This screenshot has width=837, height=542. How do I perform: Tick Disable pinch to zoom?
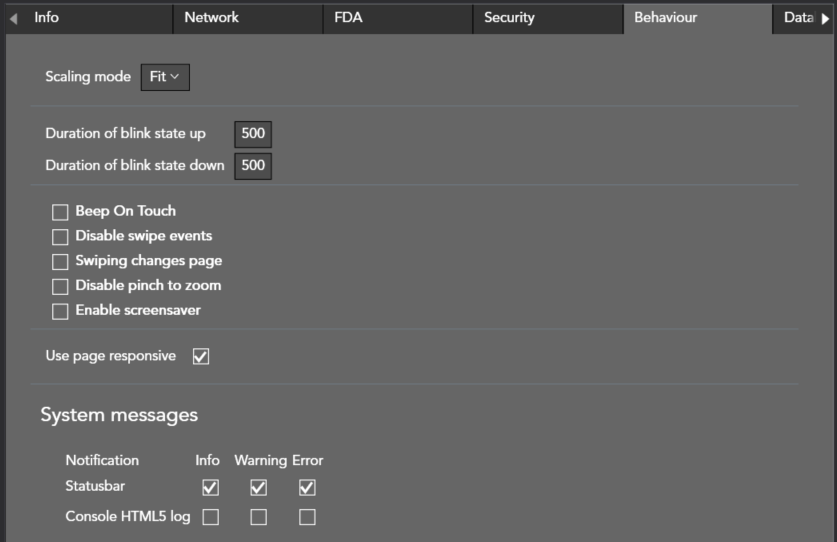pyautogui.click(x=60, y=287)
